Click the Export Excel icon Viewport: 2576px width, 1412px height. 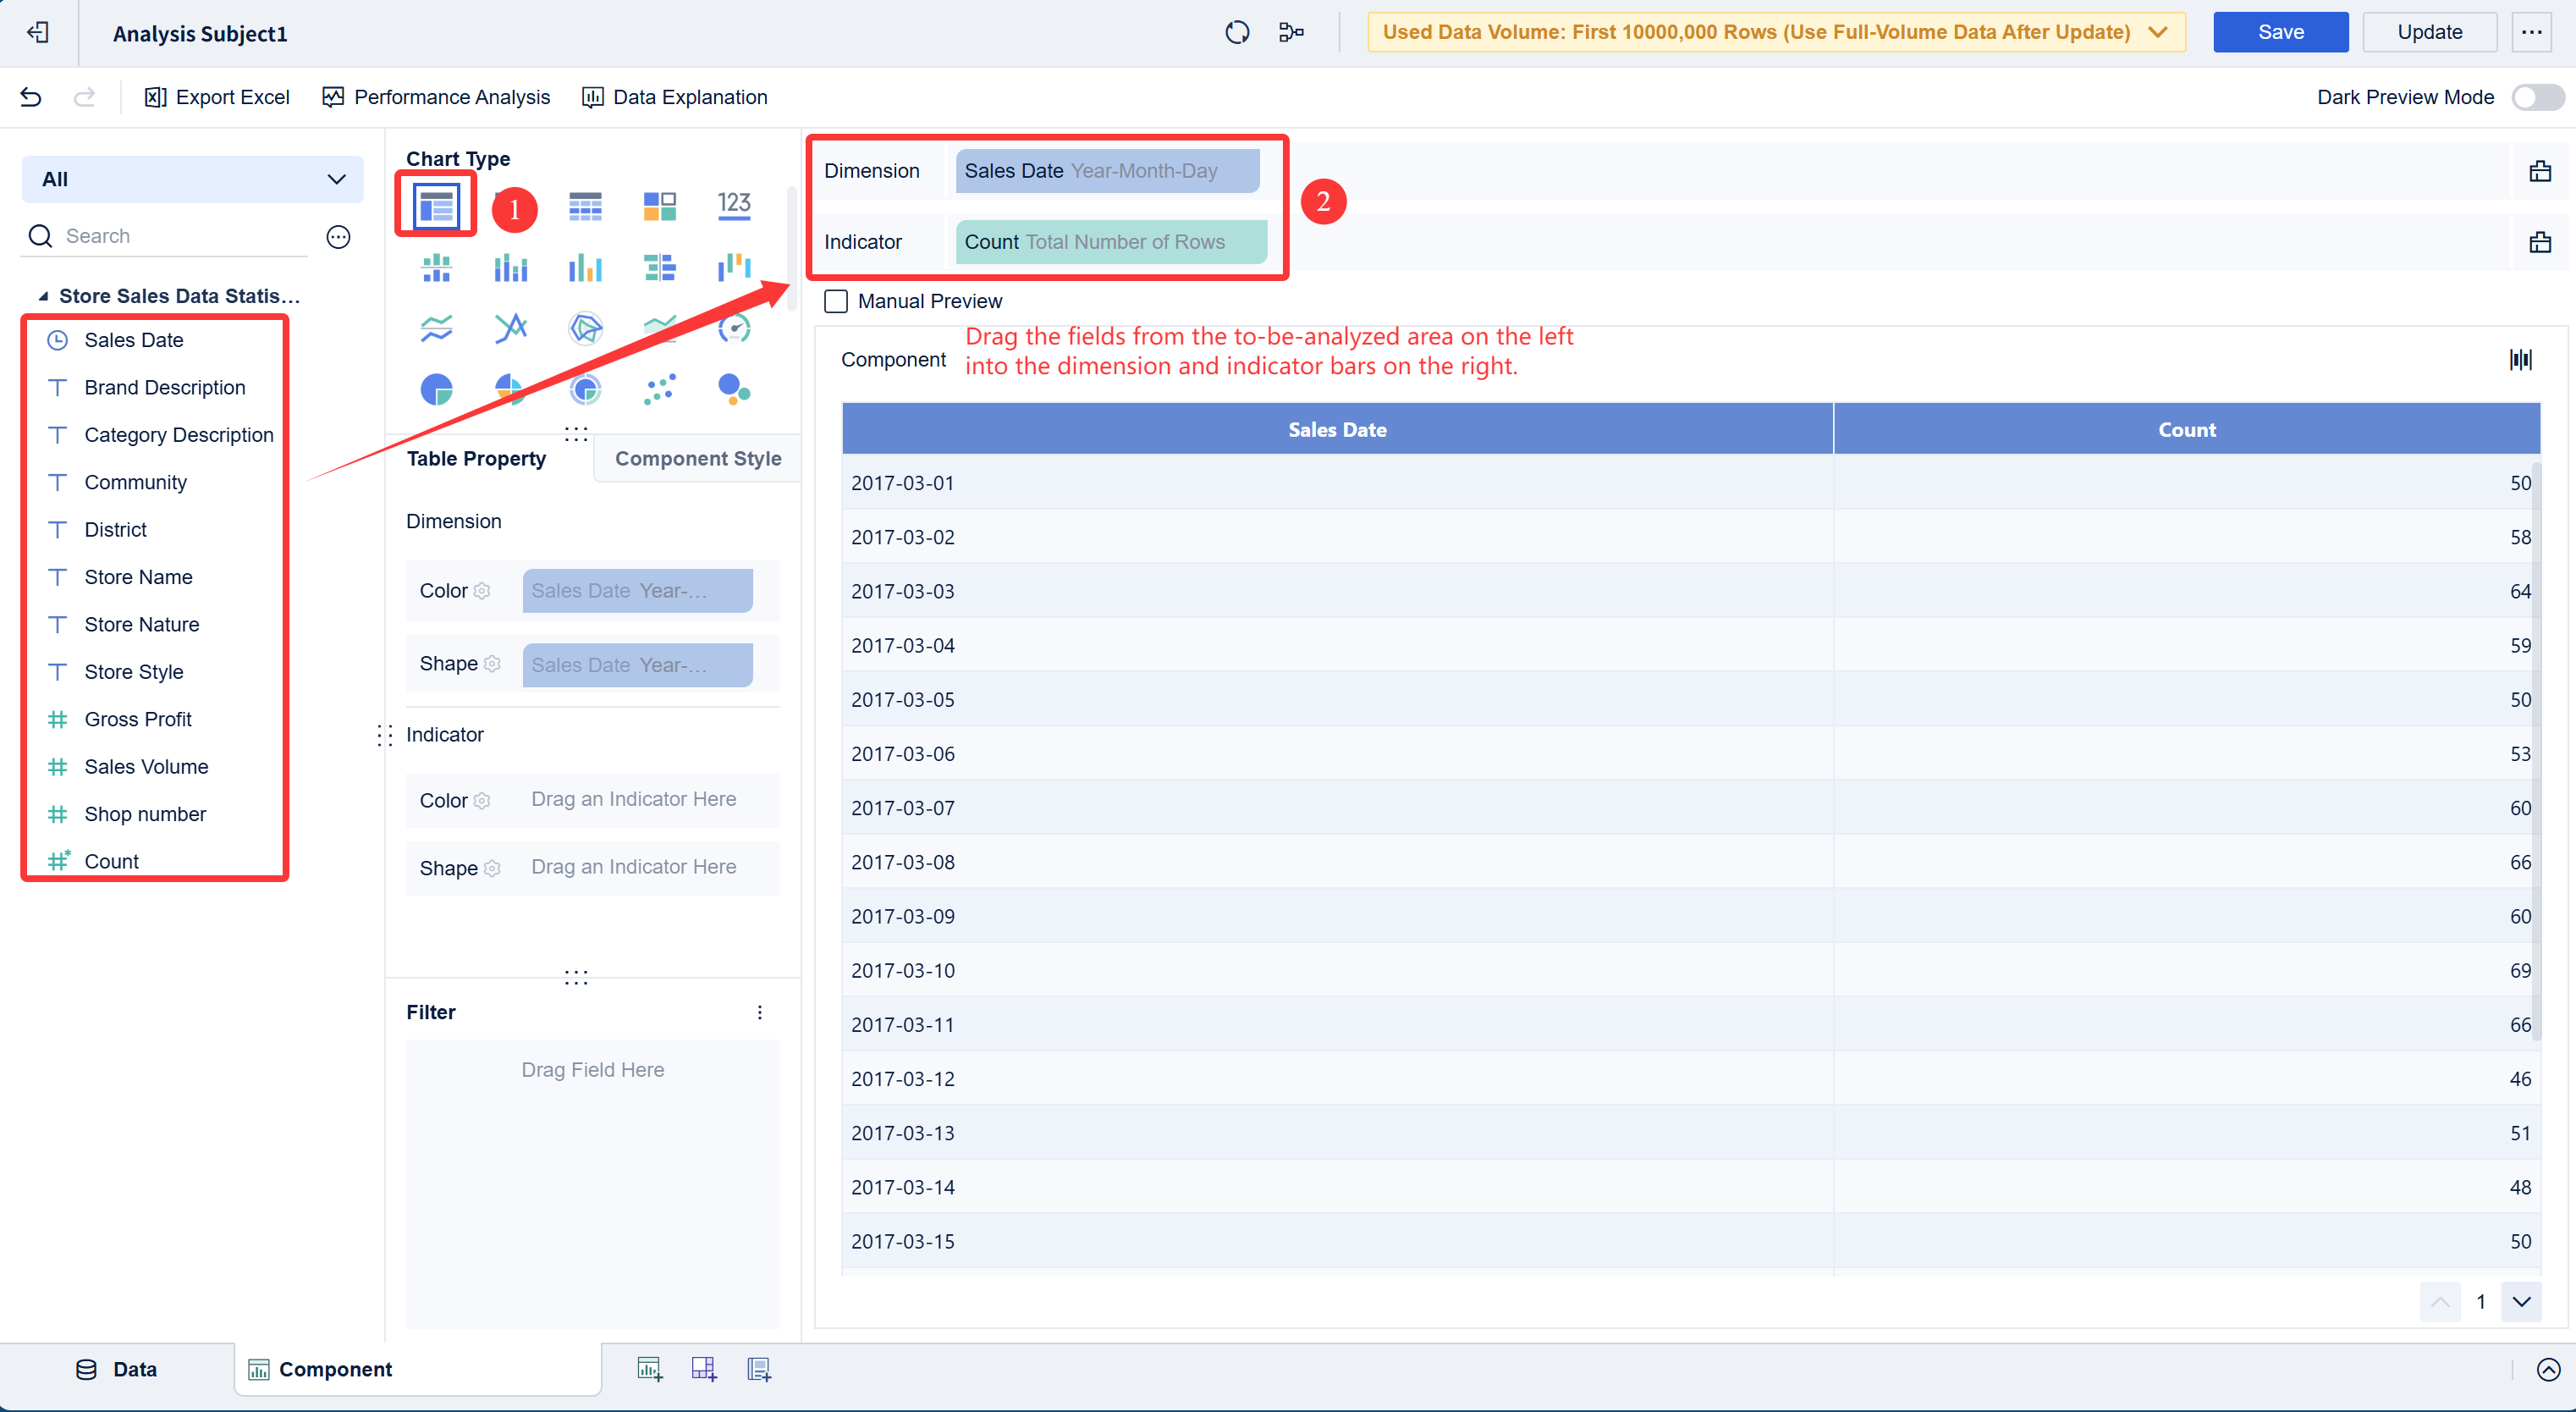coord(155,97)
